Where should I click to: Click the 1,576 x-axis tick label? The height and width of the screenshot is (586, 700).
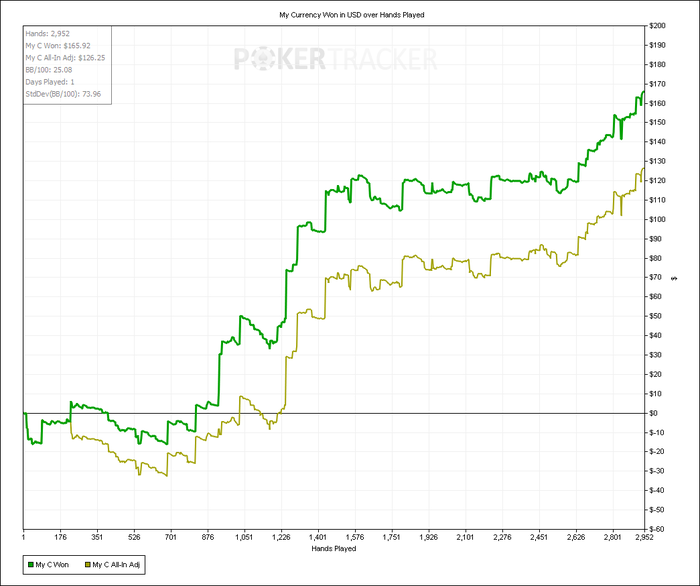pyautogui.click(x=354, y=537)
